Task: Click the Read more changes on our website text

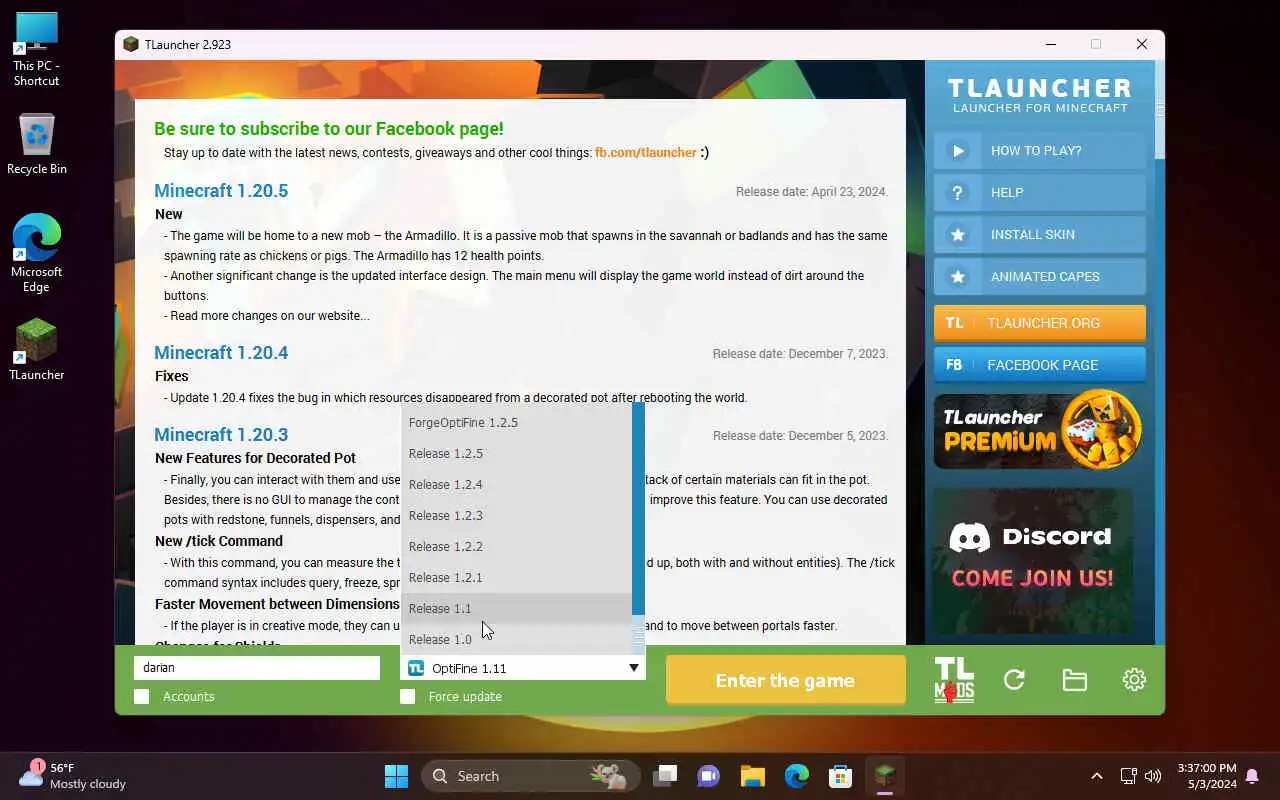Action: (x=269, y=316)
